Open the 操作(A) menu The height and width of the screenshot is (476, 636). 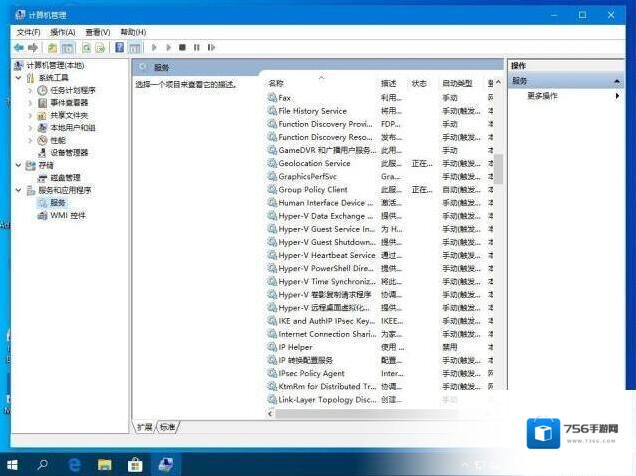coord(62,32)
